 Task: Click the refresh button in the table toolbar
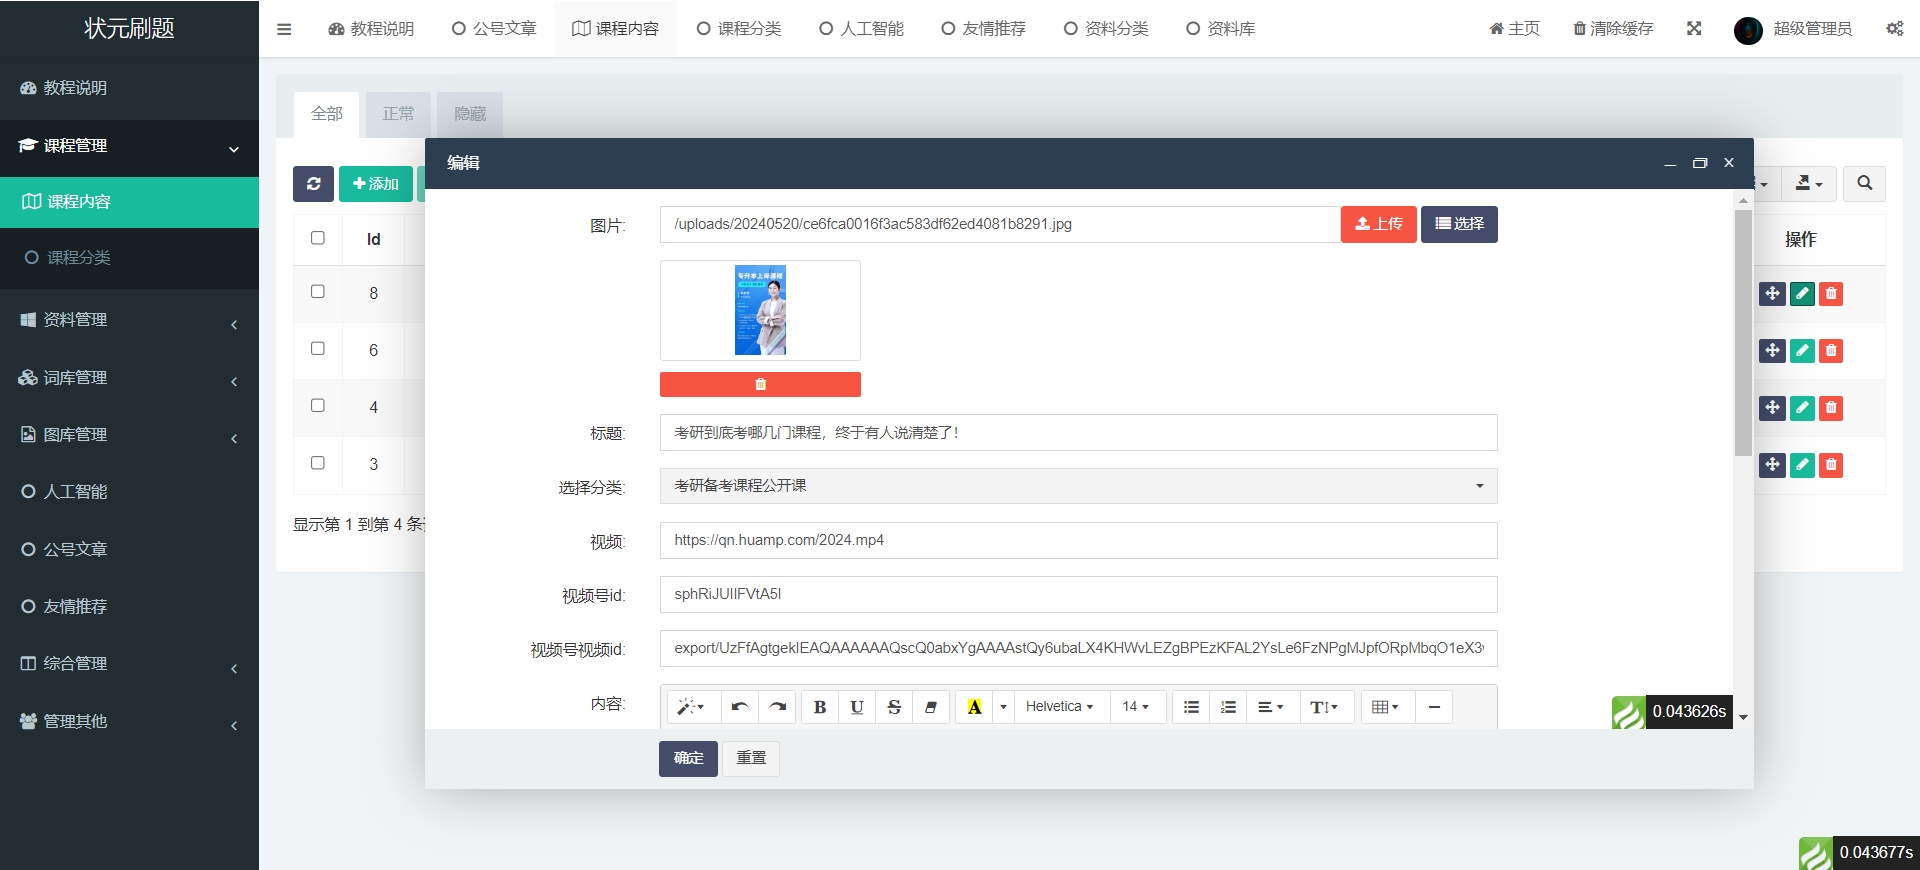[x=313, y=184]
